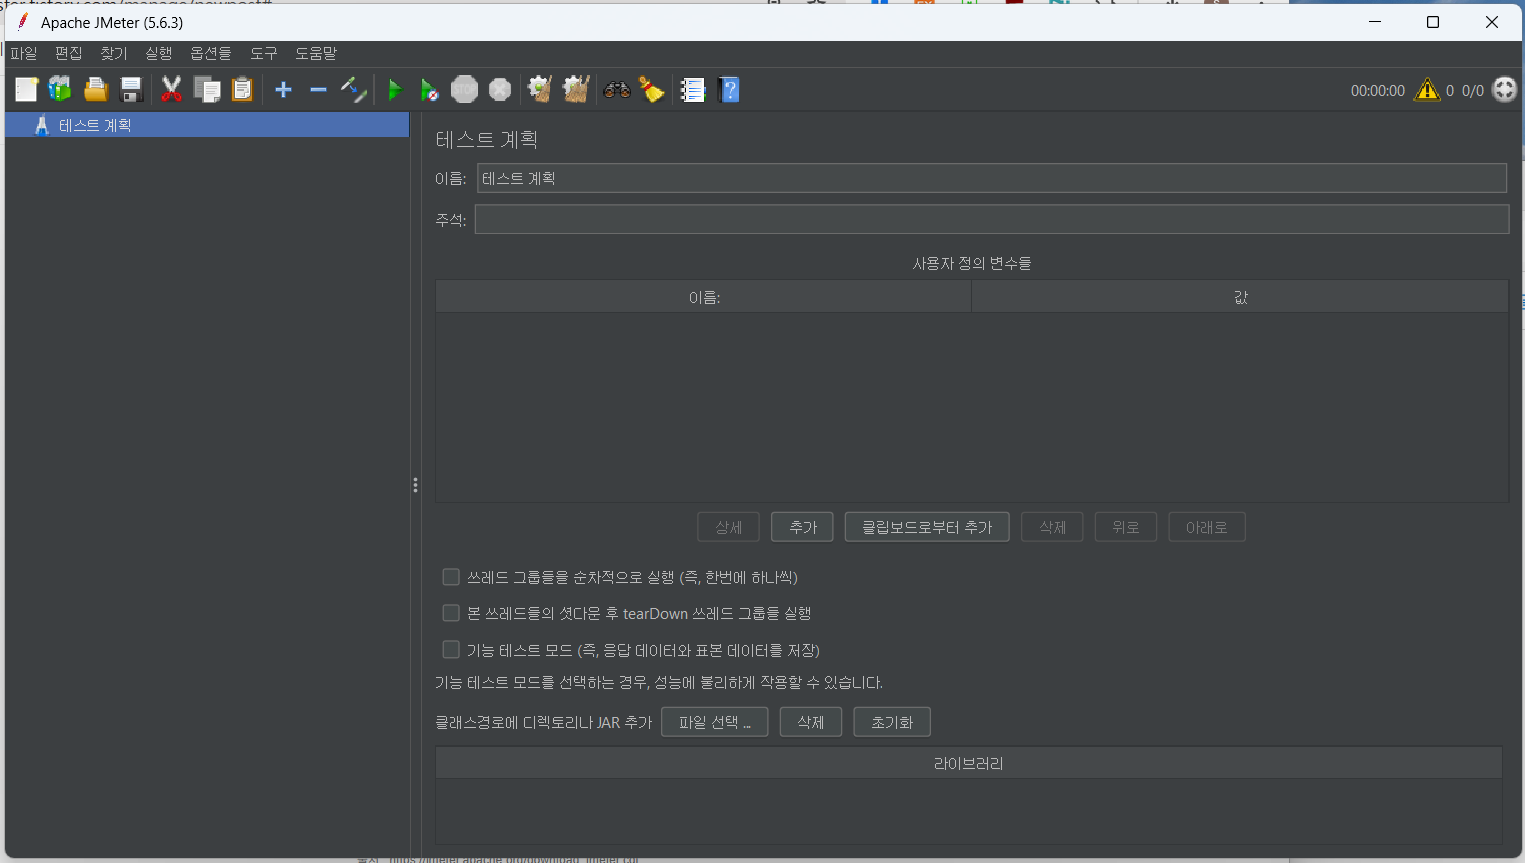This screenshot has width=1525, height=863.
Task: Open the 편집 menu
Action: coord(69,53)
